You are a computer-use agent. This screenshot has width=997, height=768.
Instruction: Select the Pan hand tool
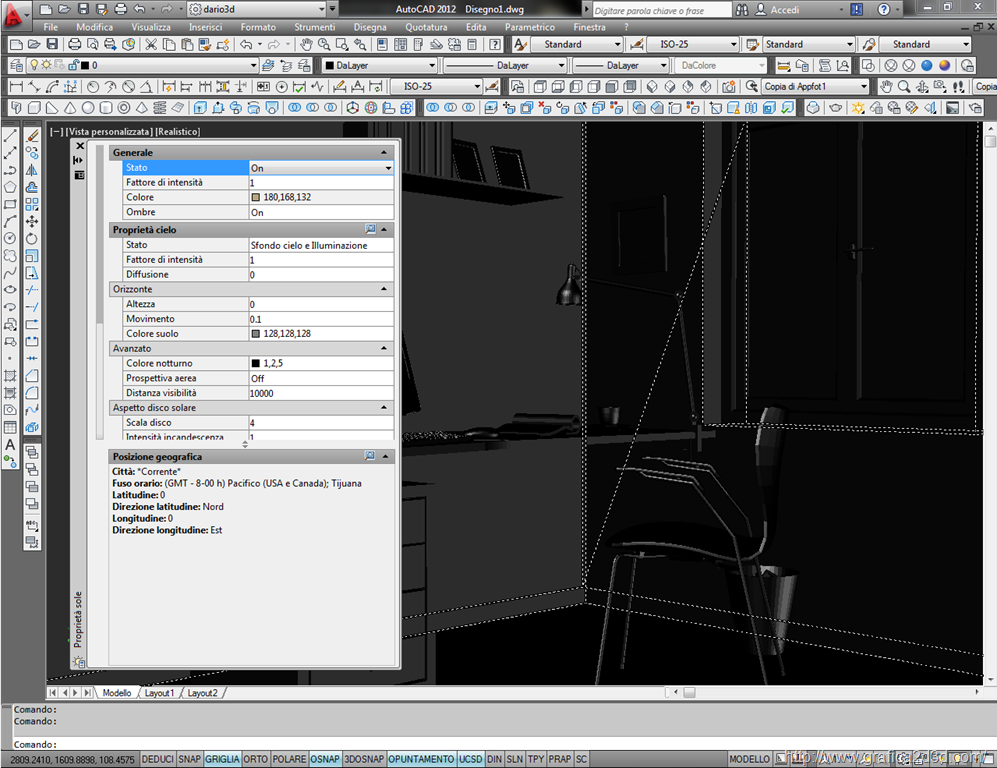[x=306, y=45]
